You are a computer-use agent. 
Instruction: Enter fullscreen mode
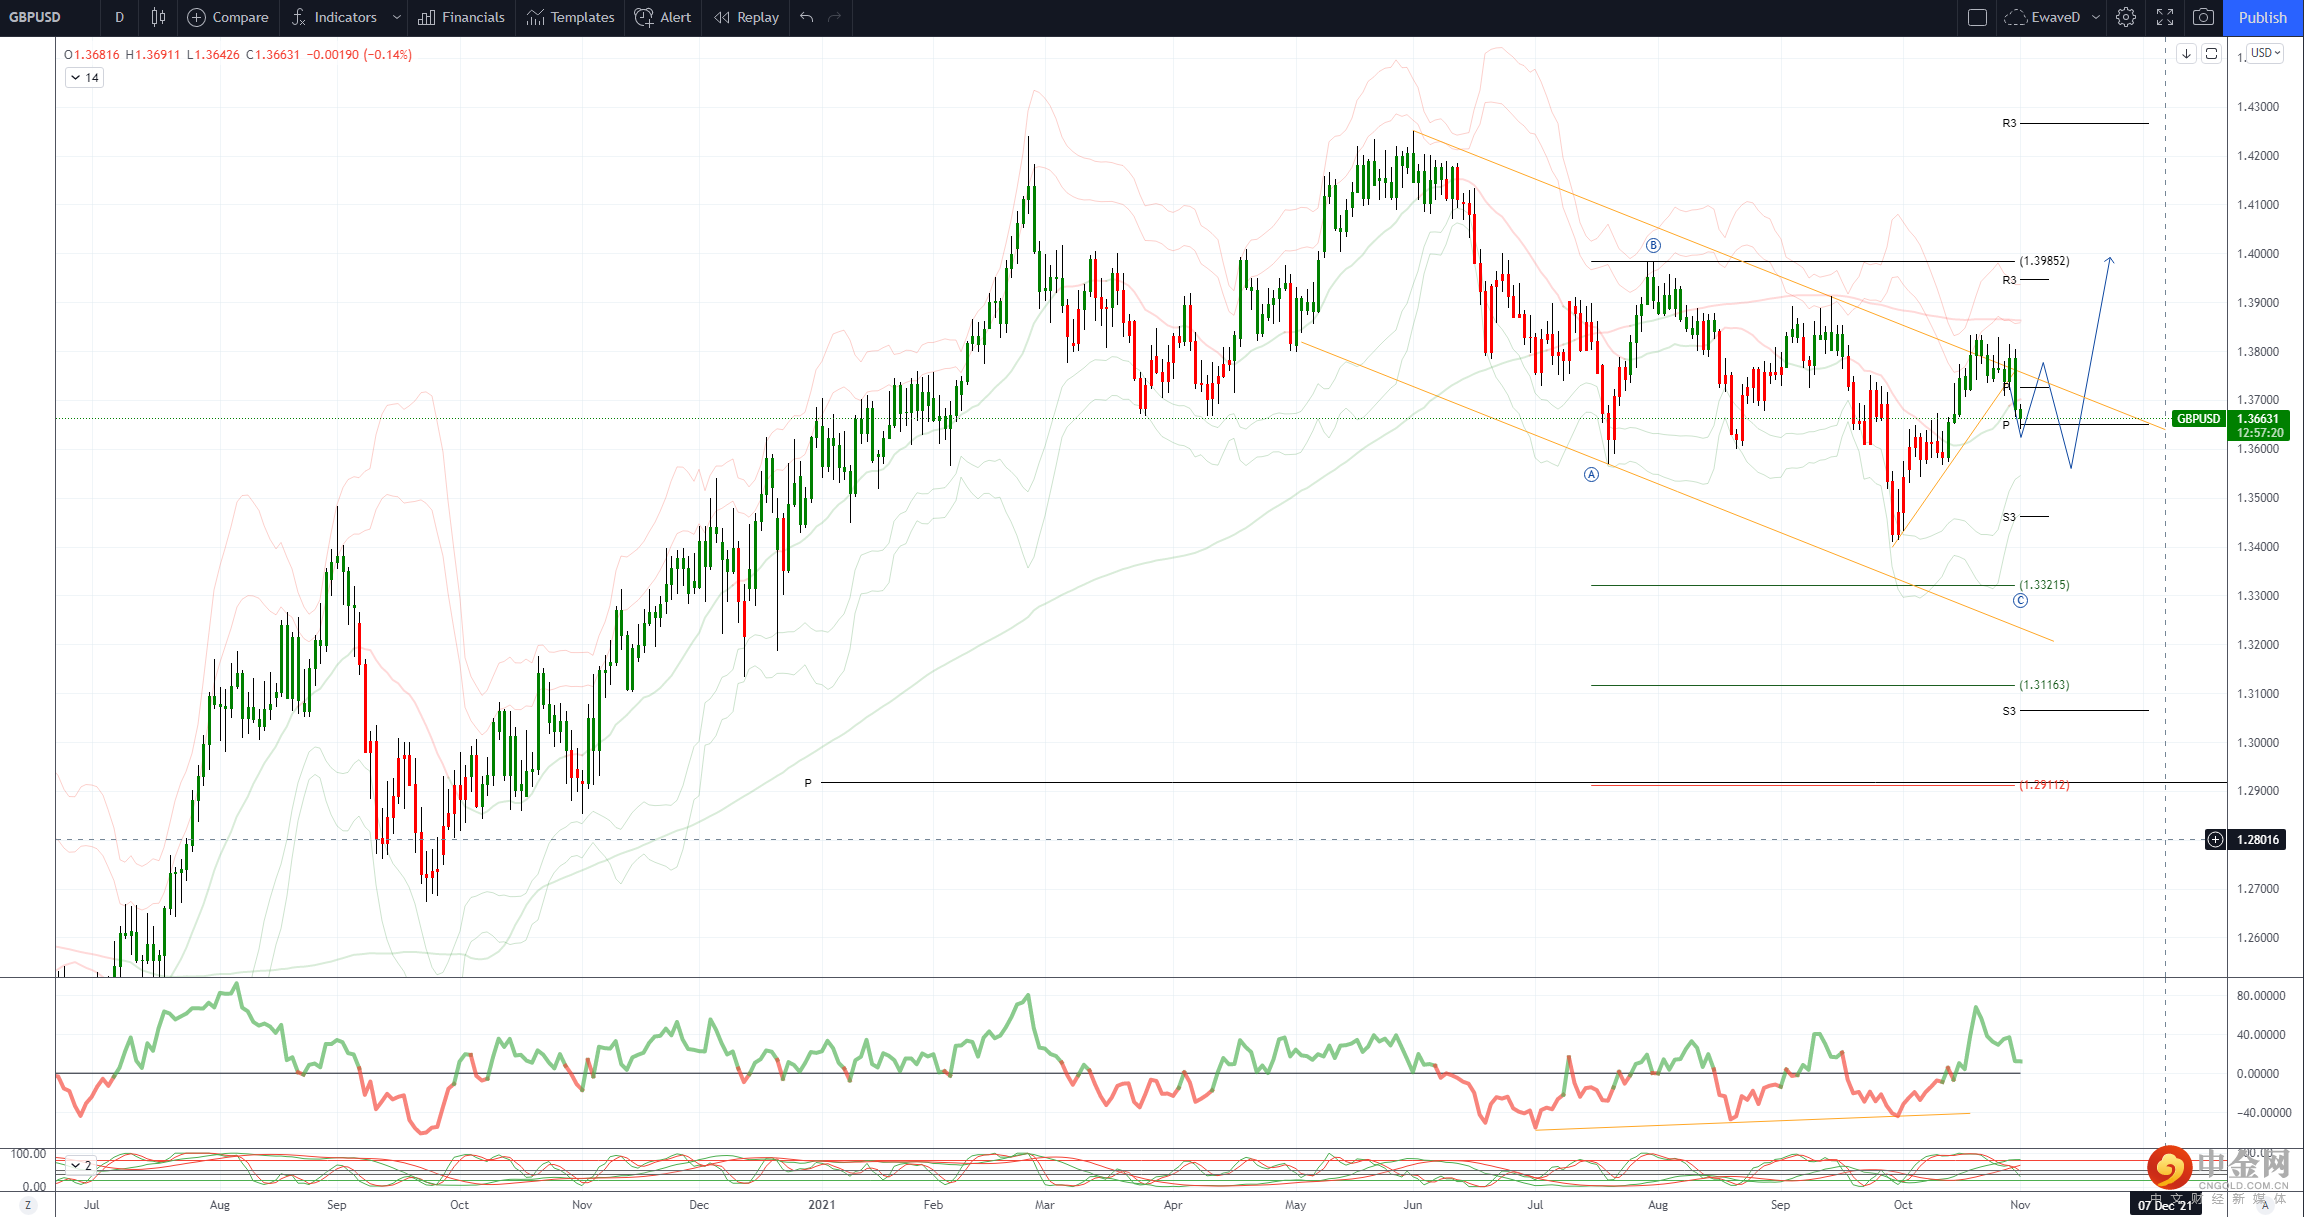(x=2165, y=17)
